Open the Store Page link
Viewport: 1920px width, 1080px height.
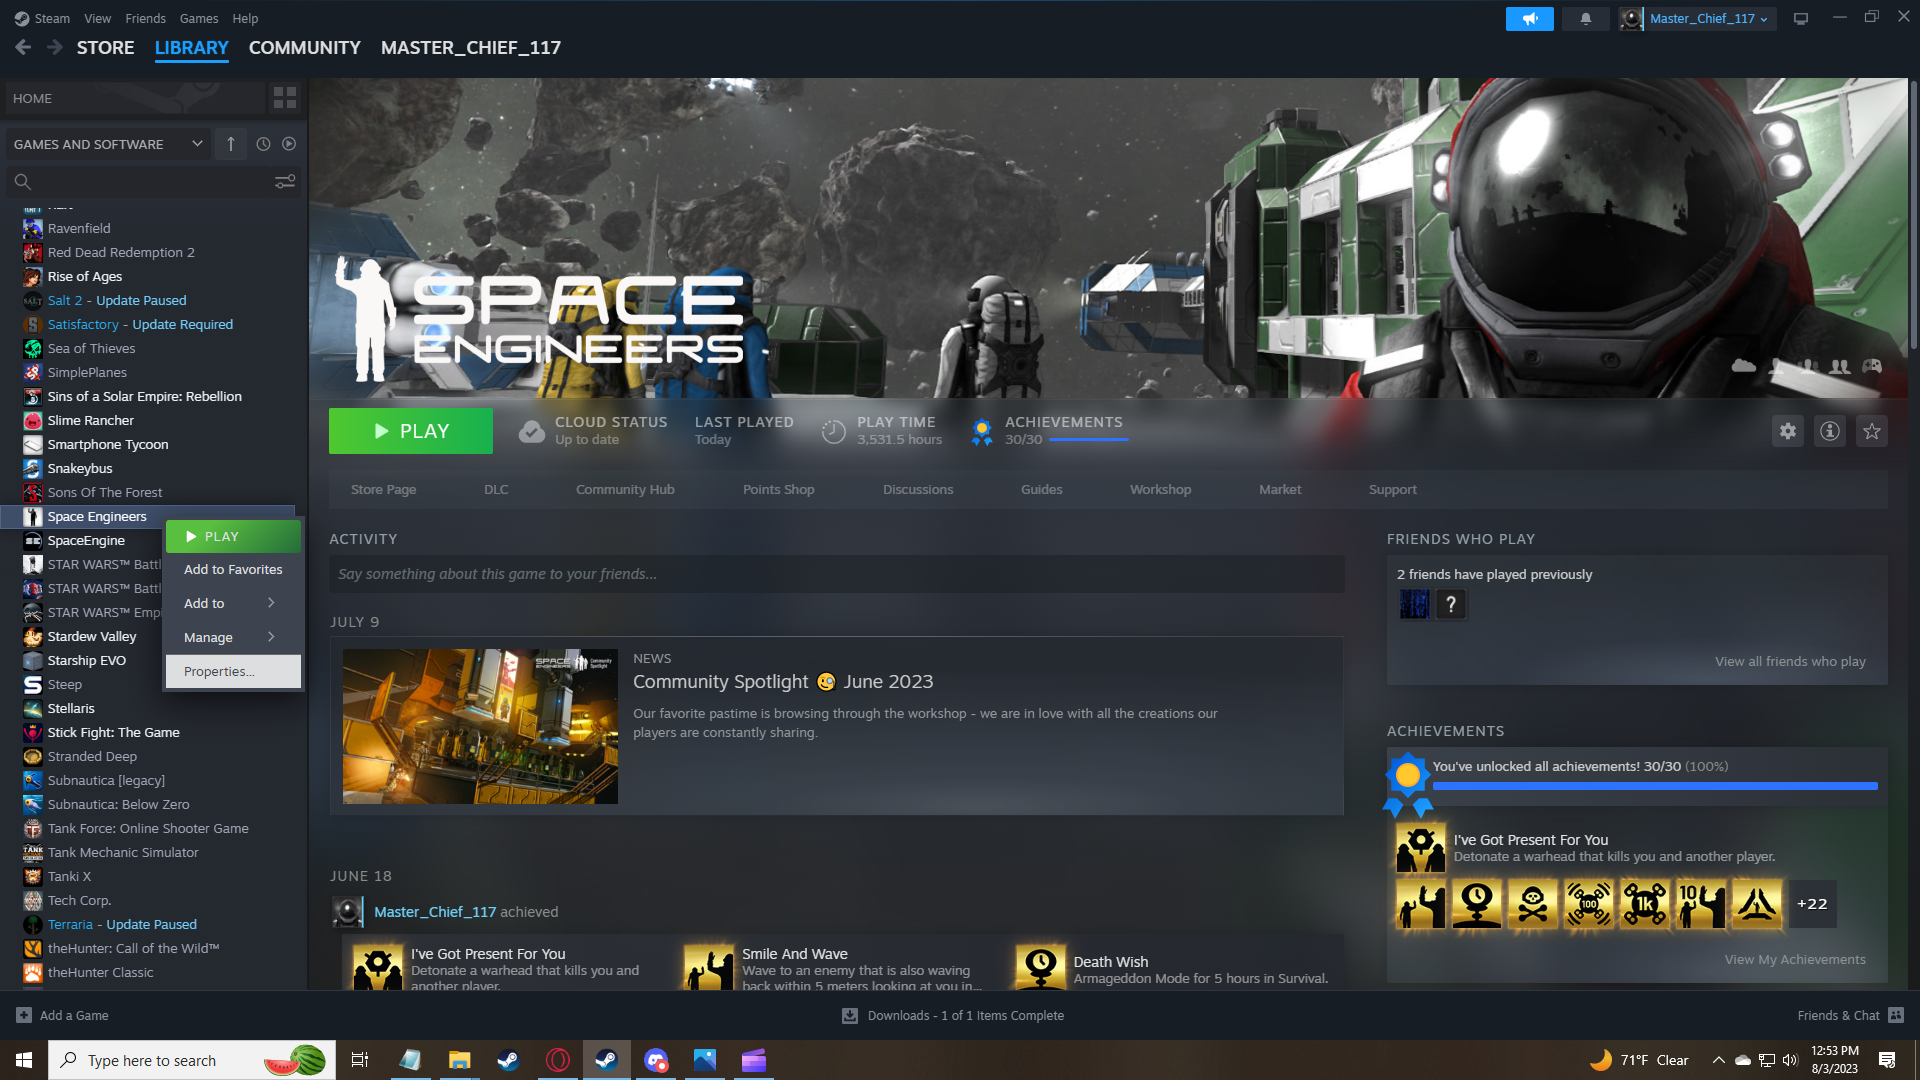[x=383, y=489]
